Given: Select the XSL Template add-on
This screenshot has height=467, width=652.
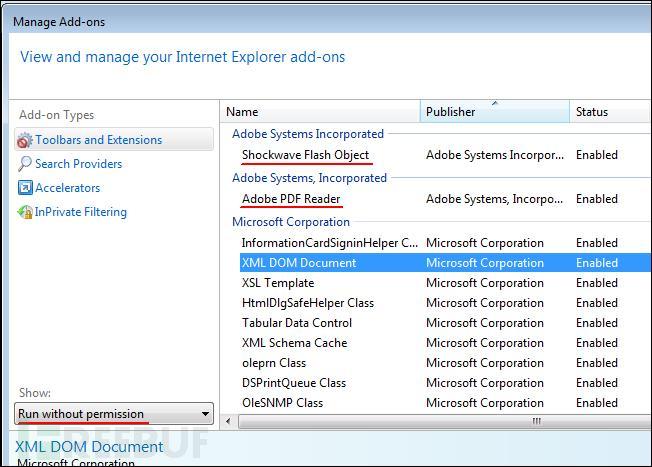Looking at the screenshot, I should (x=278, y=283).
